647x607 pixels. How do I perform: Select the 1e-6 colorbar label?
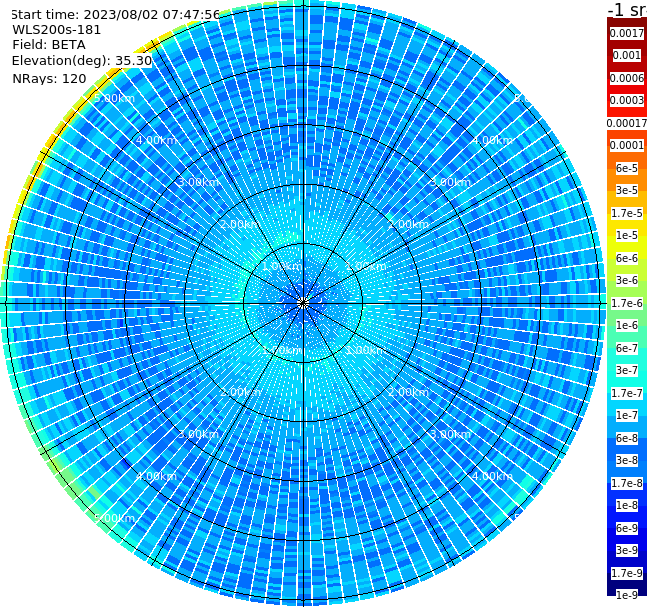(x=627, y=325)
